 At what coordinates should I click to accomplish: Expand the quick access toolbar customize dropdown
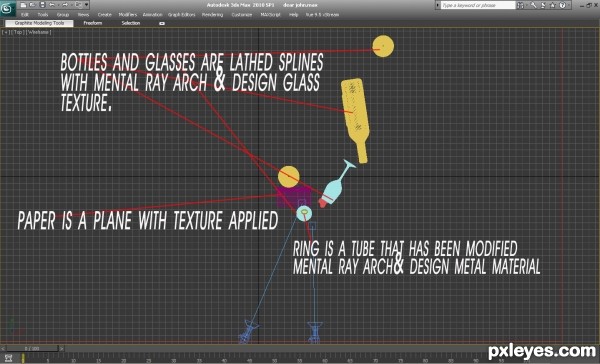point(86,5)
